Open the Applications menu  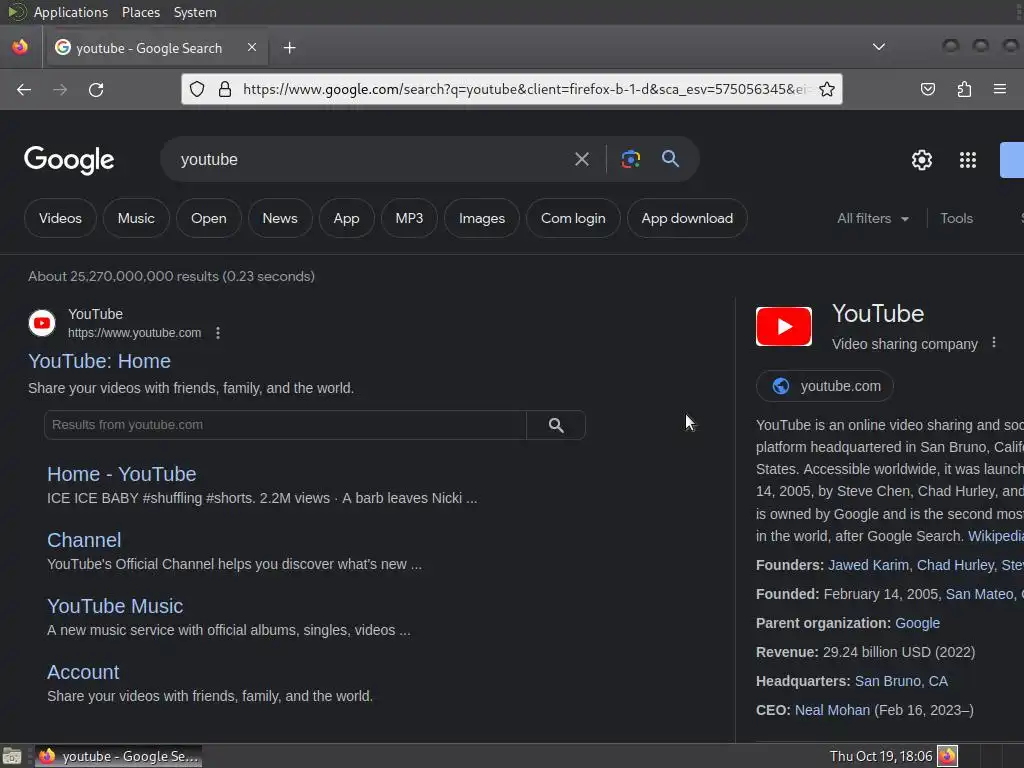71,12
